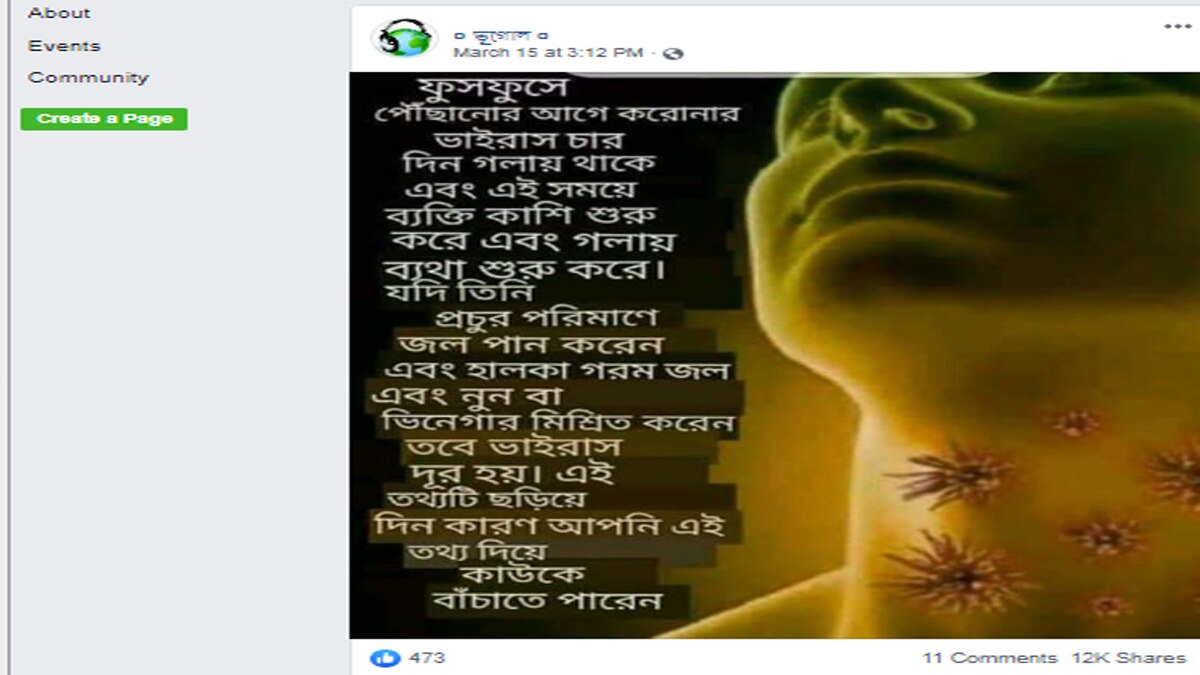Click the small virus near the bottom-right corner

(x=1107, y=606)
